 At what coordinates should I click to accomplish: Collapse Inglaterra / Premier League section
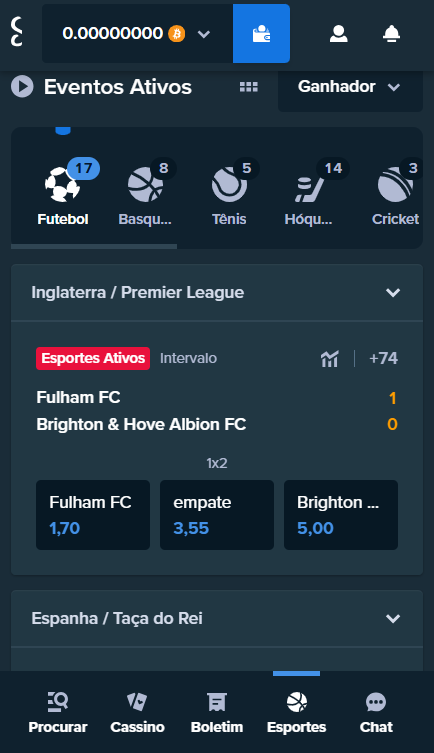[x=393, y=292]
